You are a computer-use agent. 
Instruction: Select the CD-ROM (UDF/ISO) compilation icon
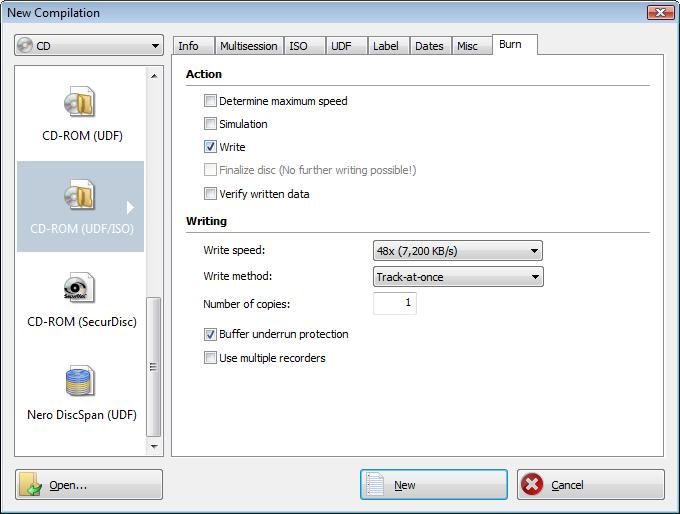pos(79,195)
